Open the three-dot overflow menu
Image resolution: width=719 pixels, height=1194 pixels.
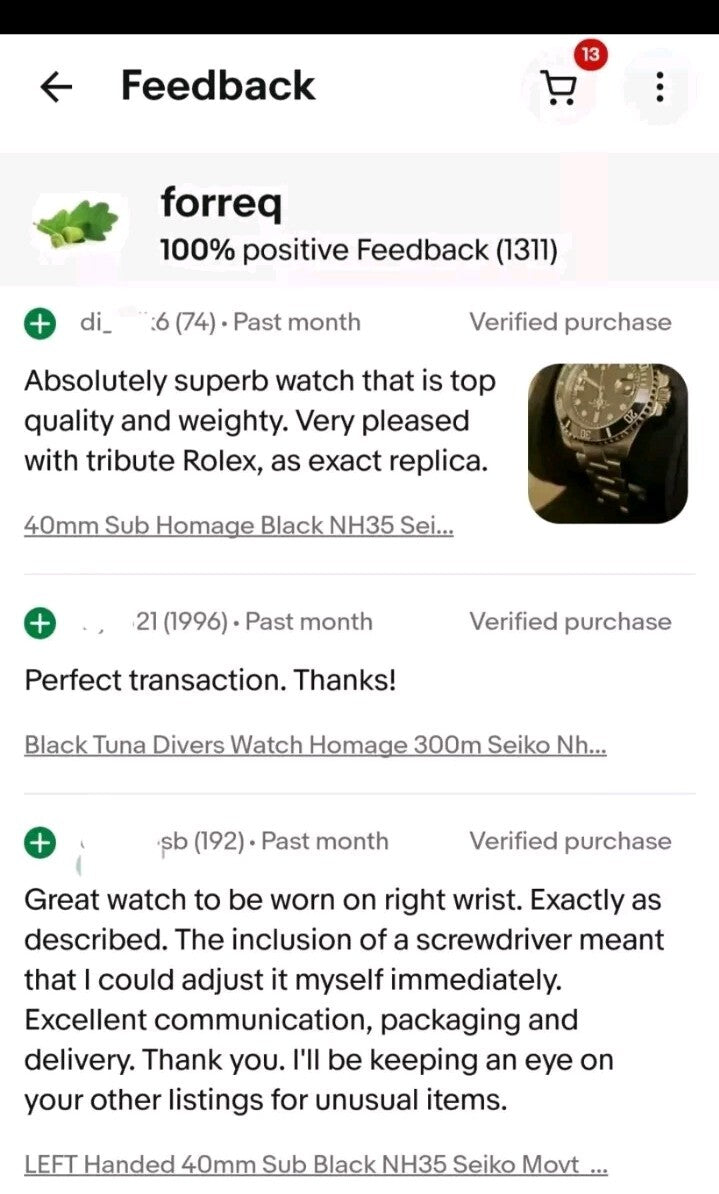point(659,88)
